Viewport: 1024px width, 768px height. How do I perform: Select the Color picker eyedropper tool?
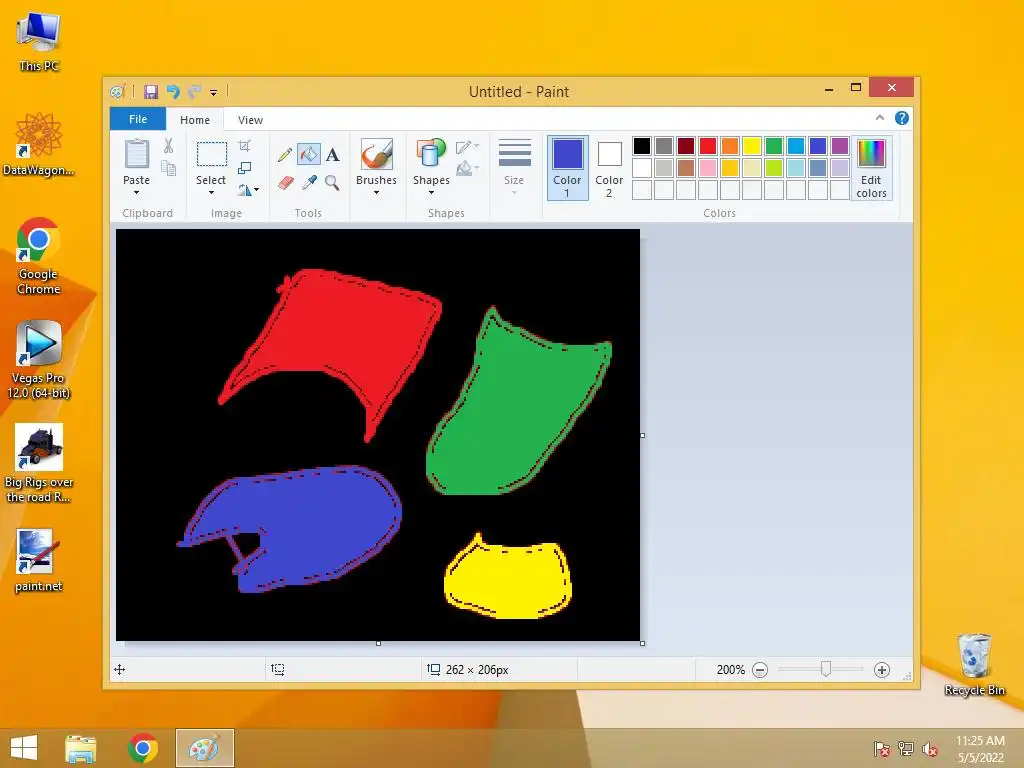tap(309, 183)
